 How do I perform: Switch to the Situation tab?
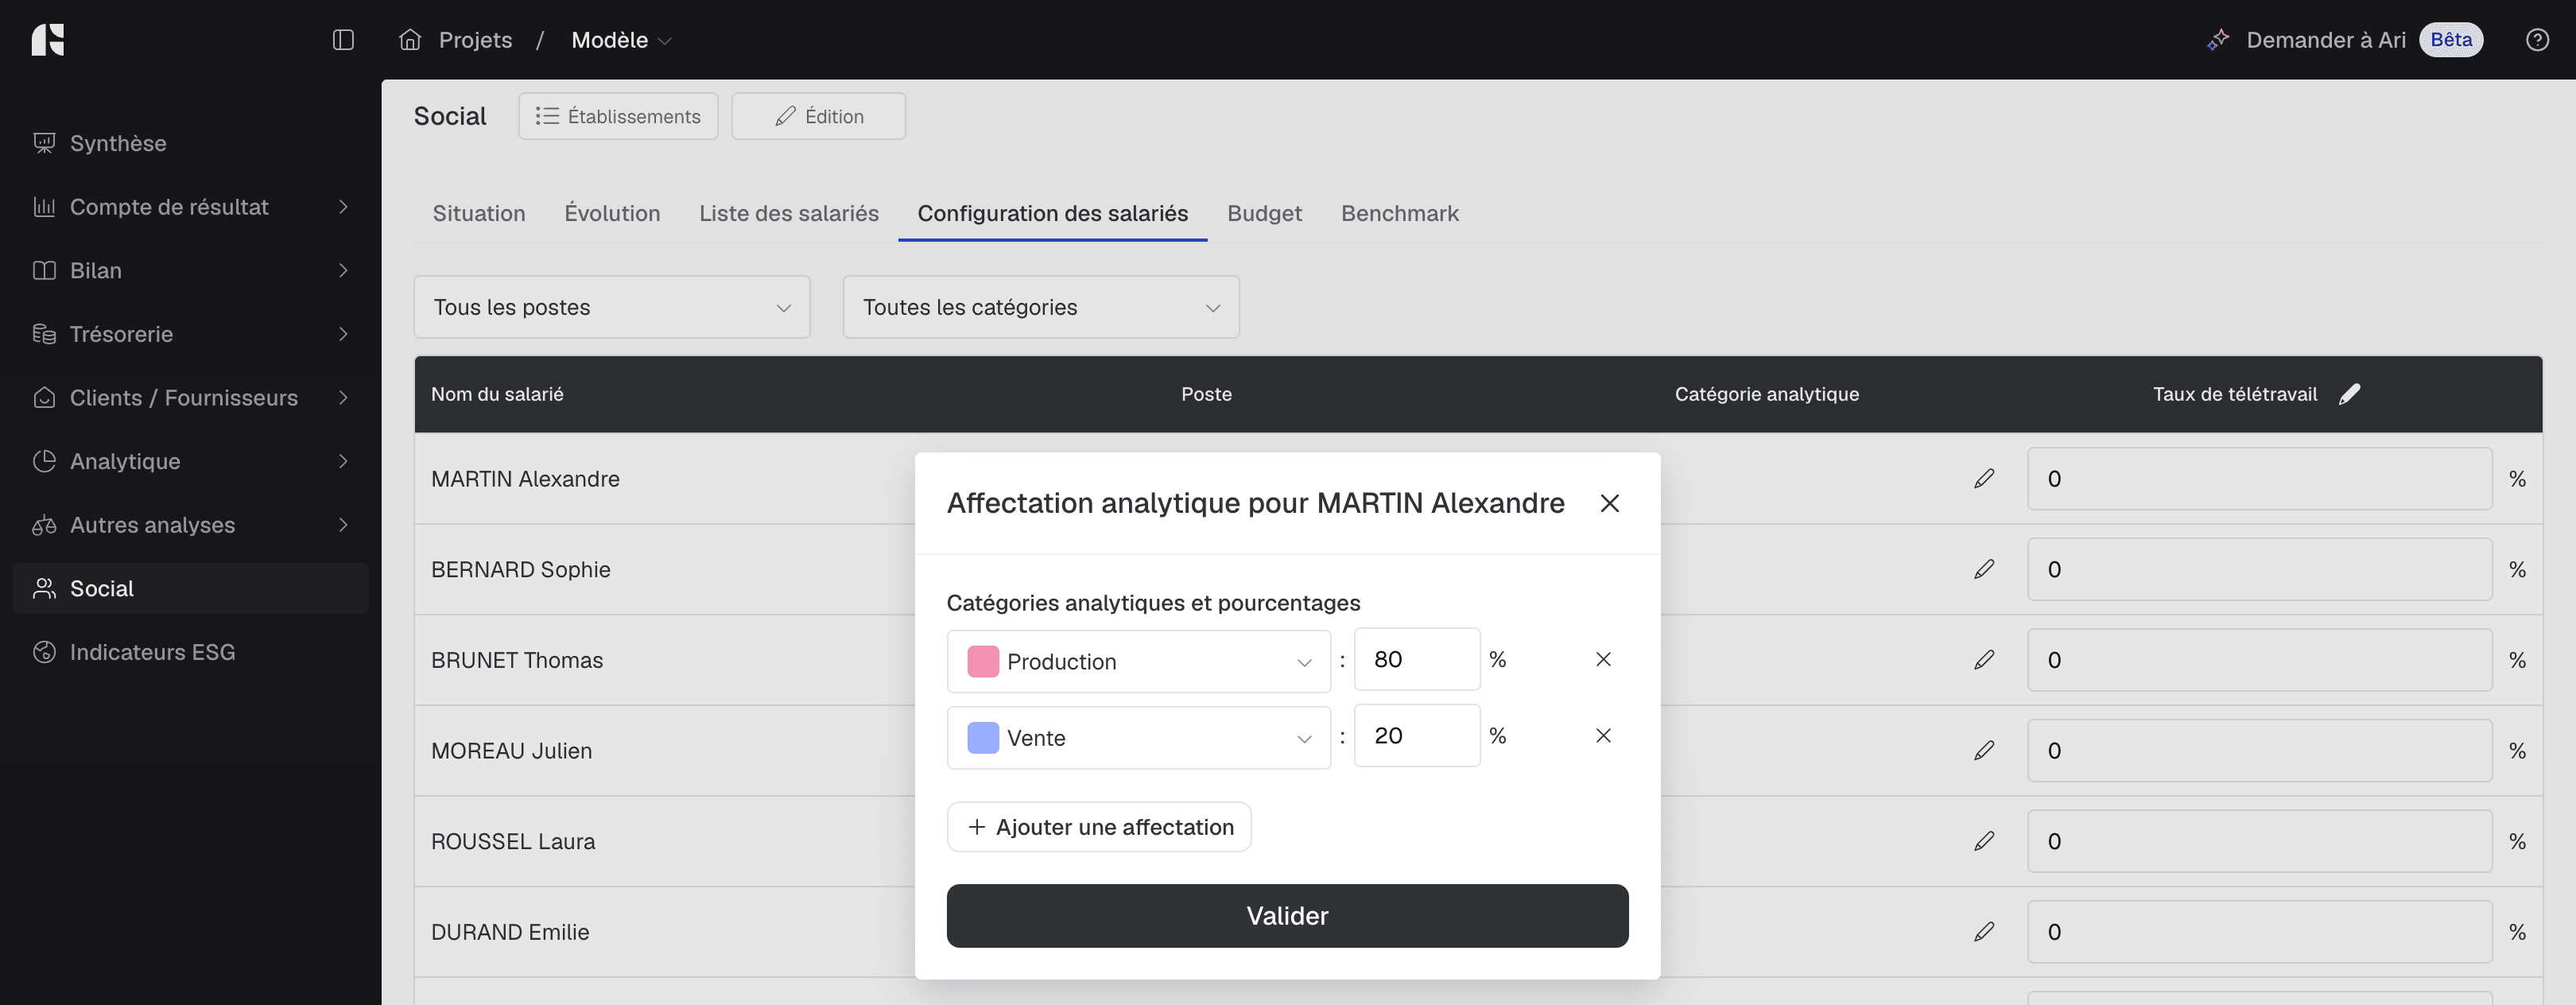(x=479, y=213)
